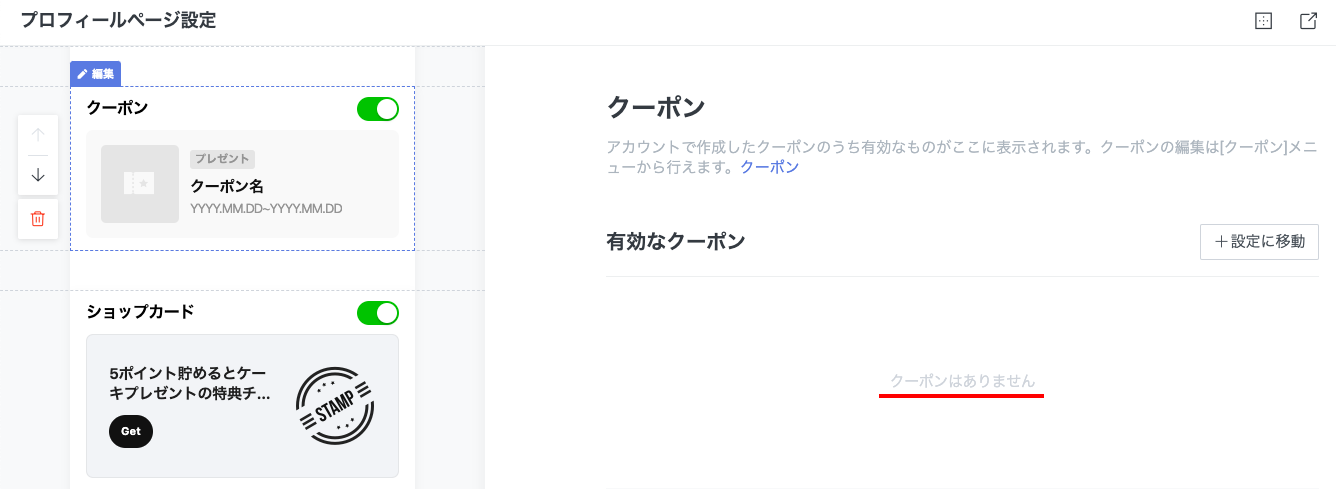Viewport: 1336px width, 489px height.
Task: Move the coupon section up with arrow
Action: coord(38,135)
